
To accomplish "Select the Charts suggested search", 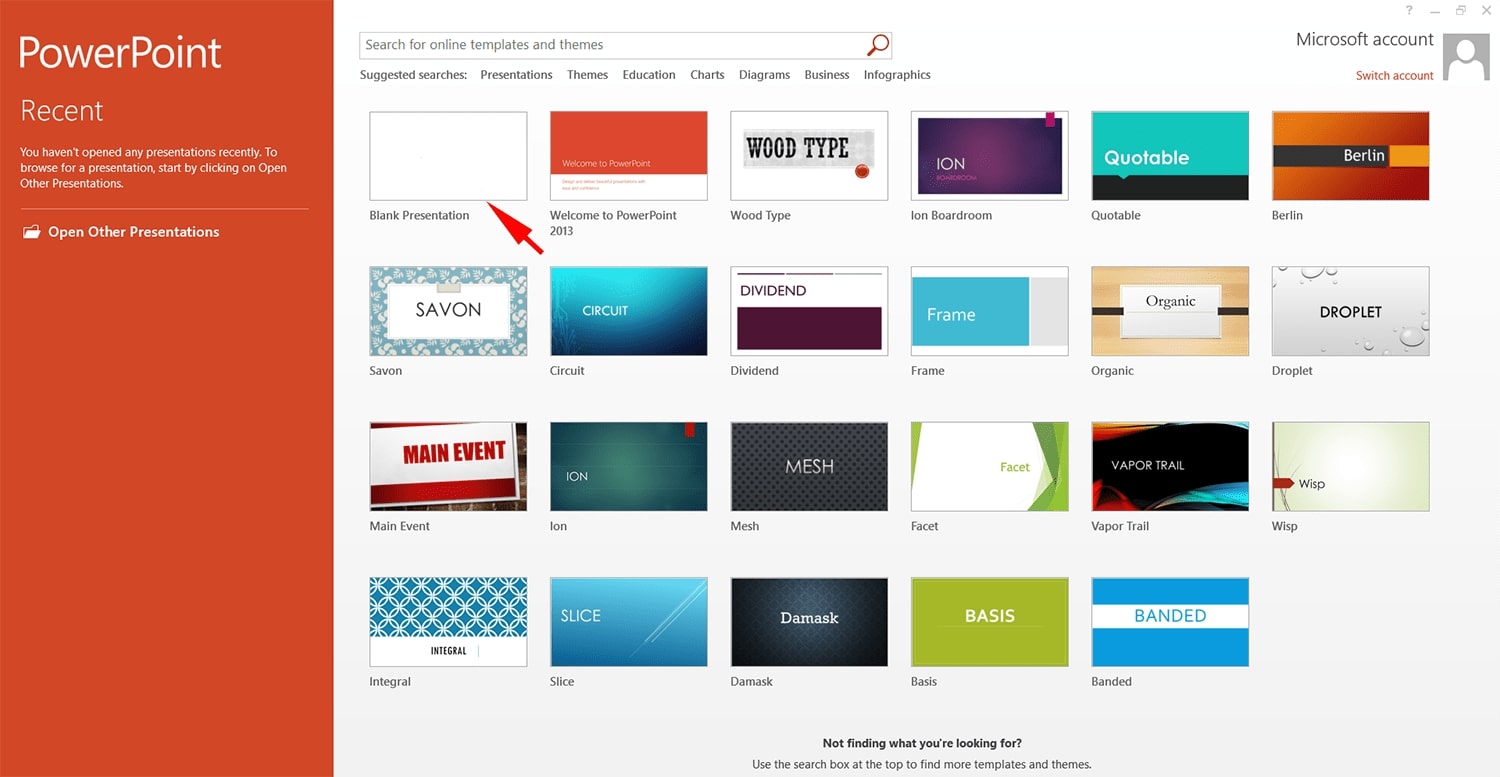I will tap(707, 75).
